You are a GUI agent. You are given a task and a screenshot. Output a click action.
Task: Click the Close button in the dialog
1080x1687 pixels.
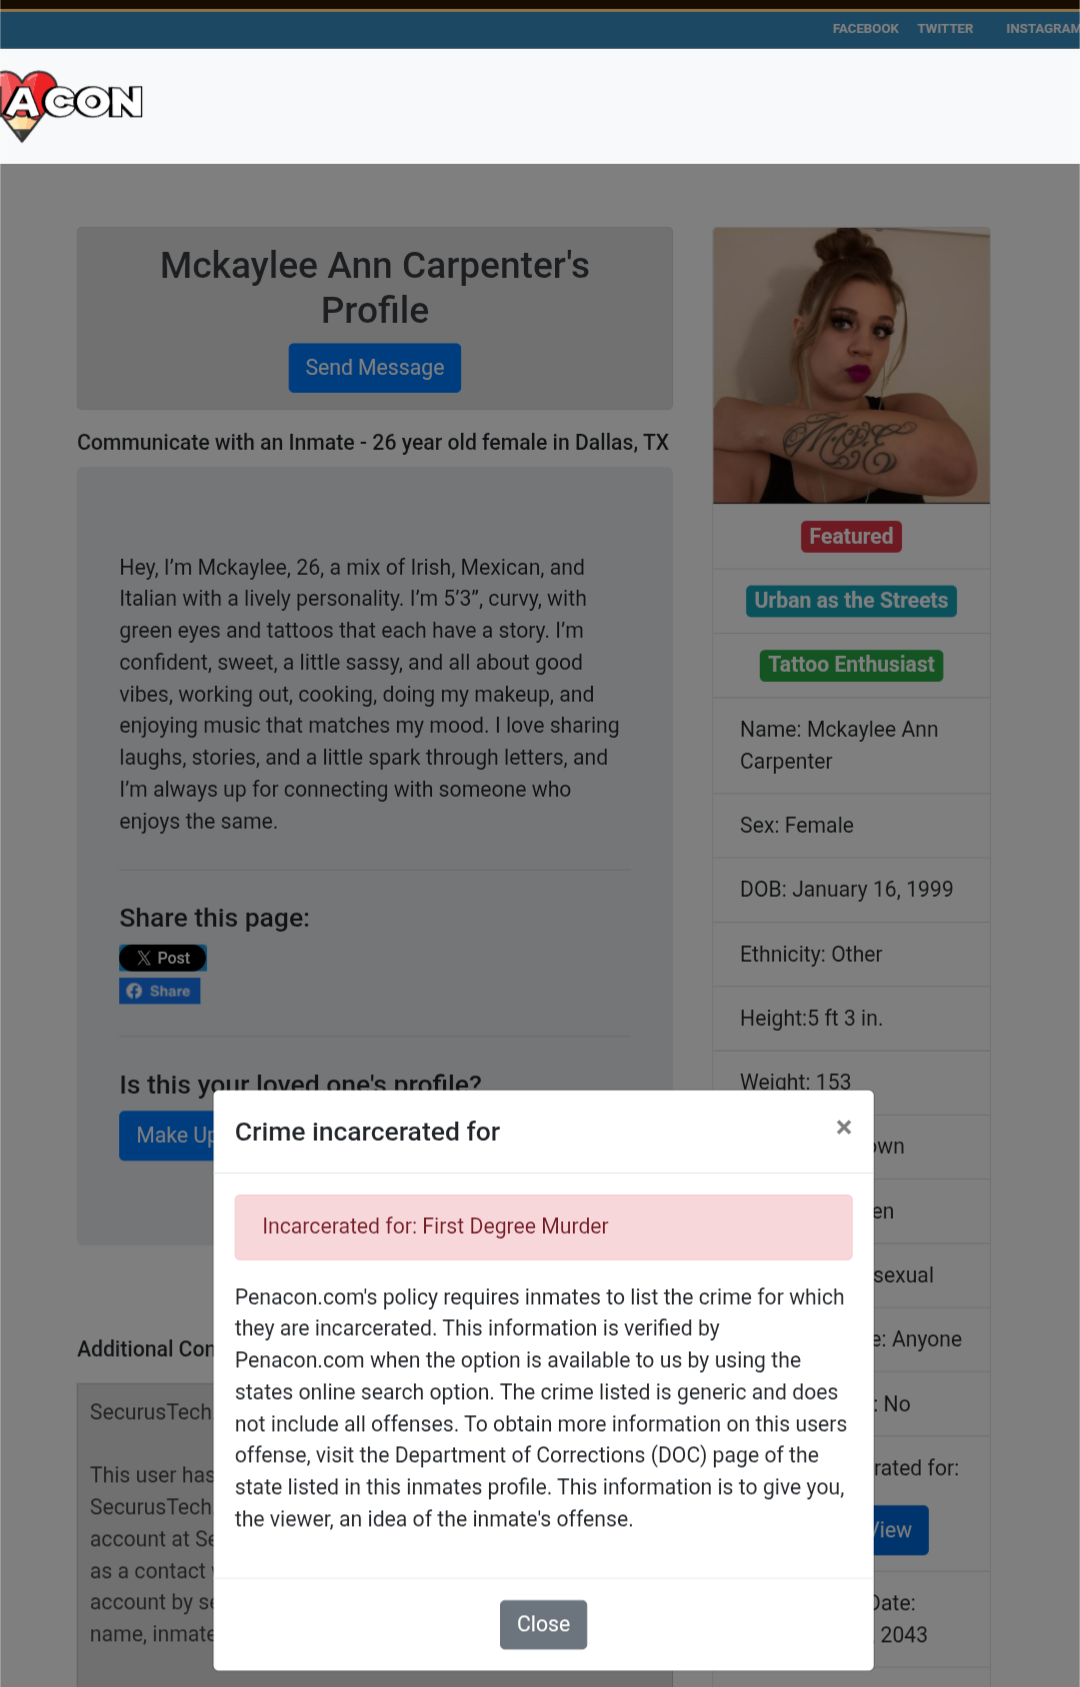tap(543, 1624)
